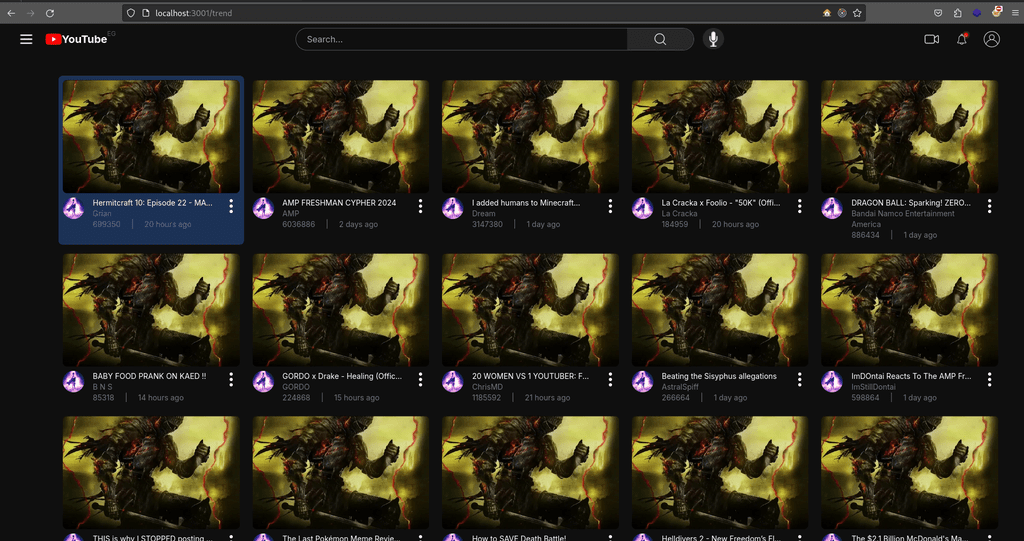Click AMP channel avatar
This screenshot has height=541, width=1024.
click(263, 208)
